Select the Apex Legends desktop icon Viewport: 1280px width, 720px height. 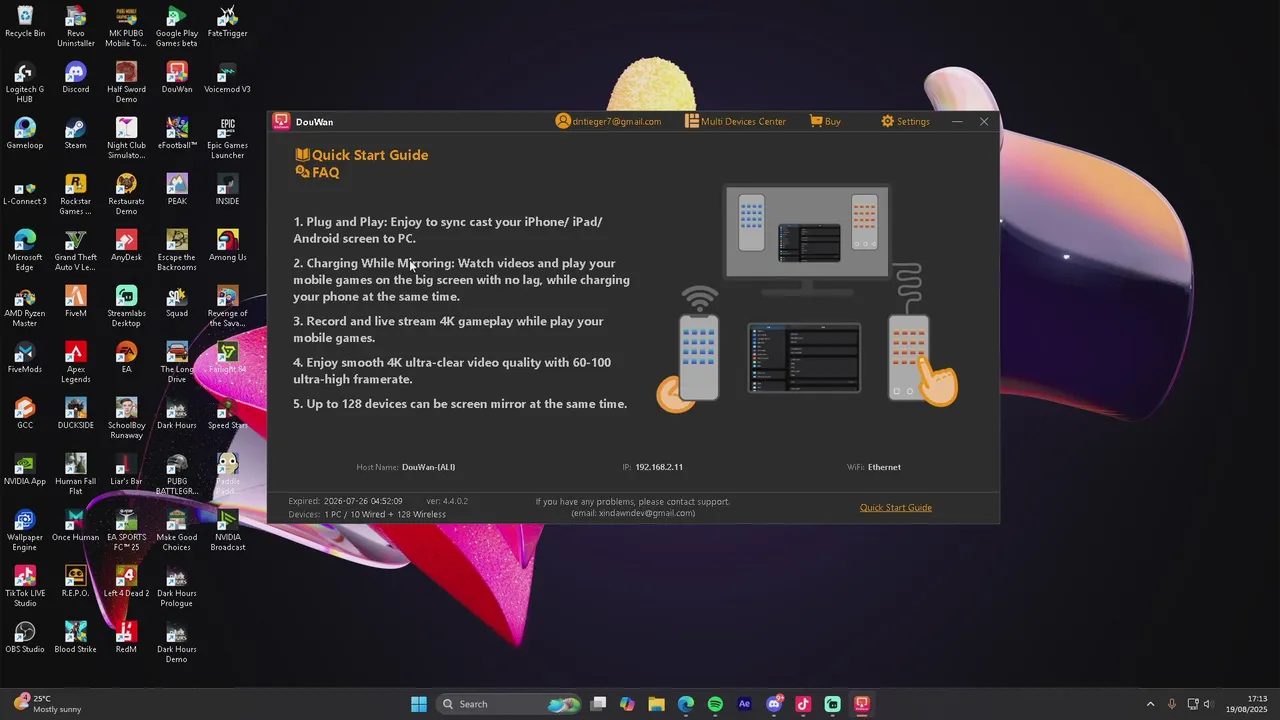76,363
